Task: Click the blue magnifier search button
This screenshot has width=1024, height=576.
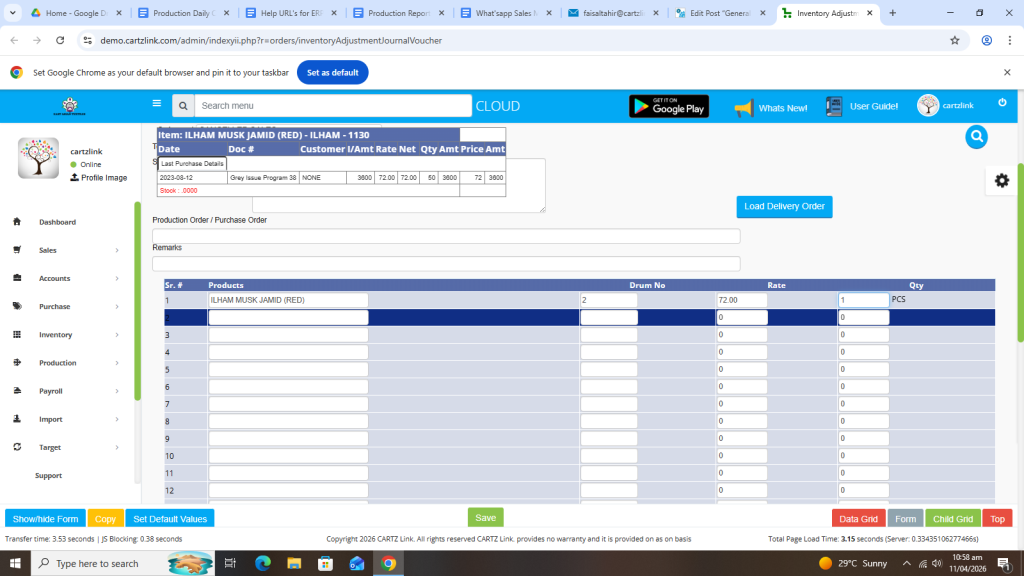Action: coord(976,137)
